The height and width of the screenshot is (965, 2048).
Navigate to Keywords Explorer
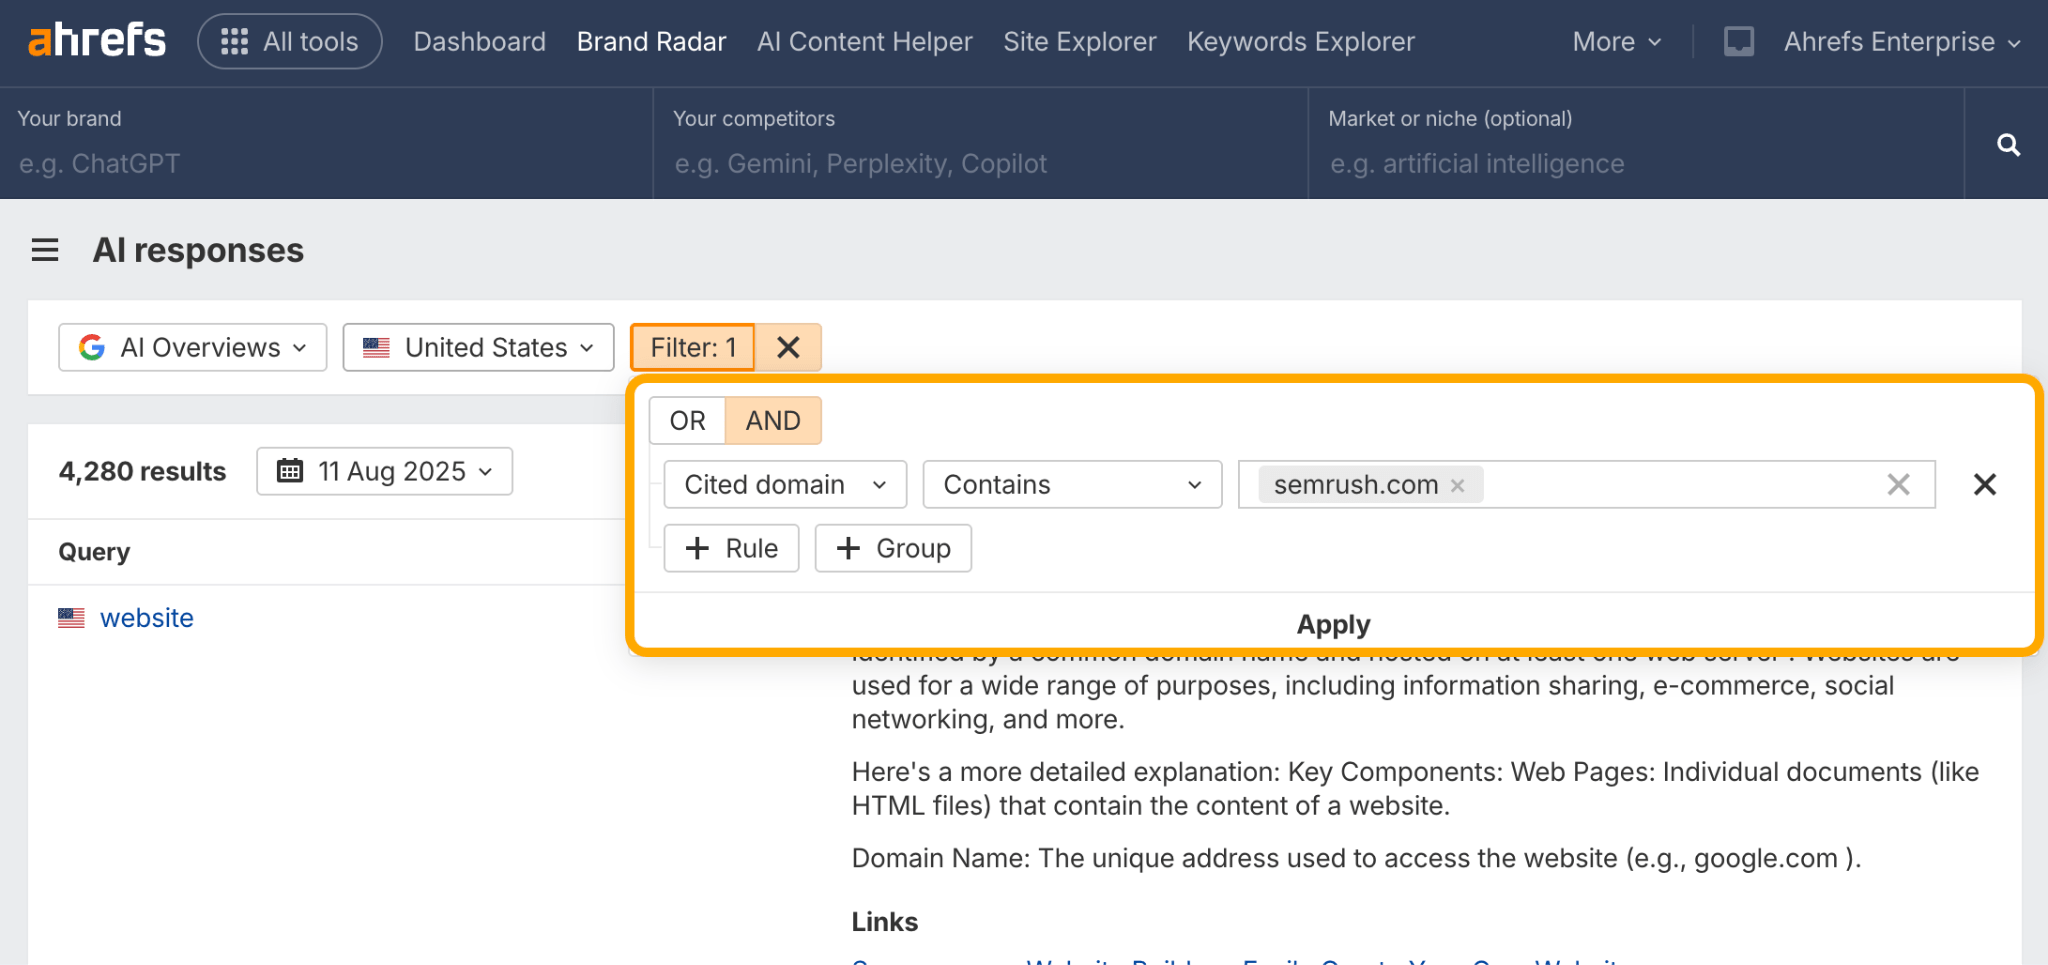pyautogui.click(x=1300, y=41)
